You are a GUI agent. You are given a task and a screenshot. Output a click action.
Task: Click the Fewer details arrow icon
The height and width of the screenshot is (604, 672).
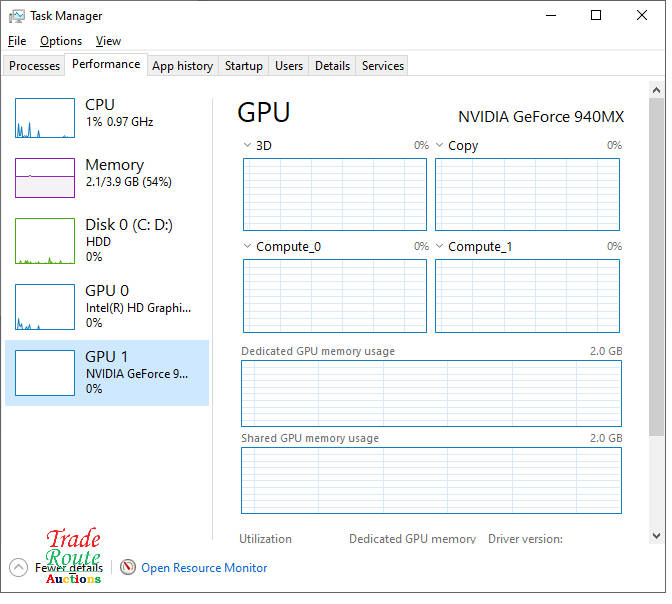pyautogui.click(x=18, y=567)
